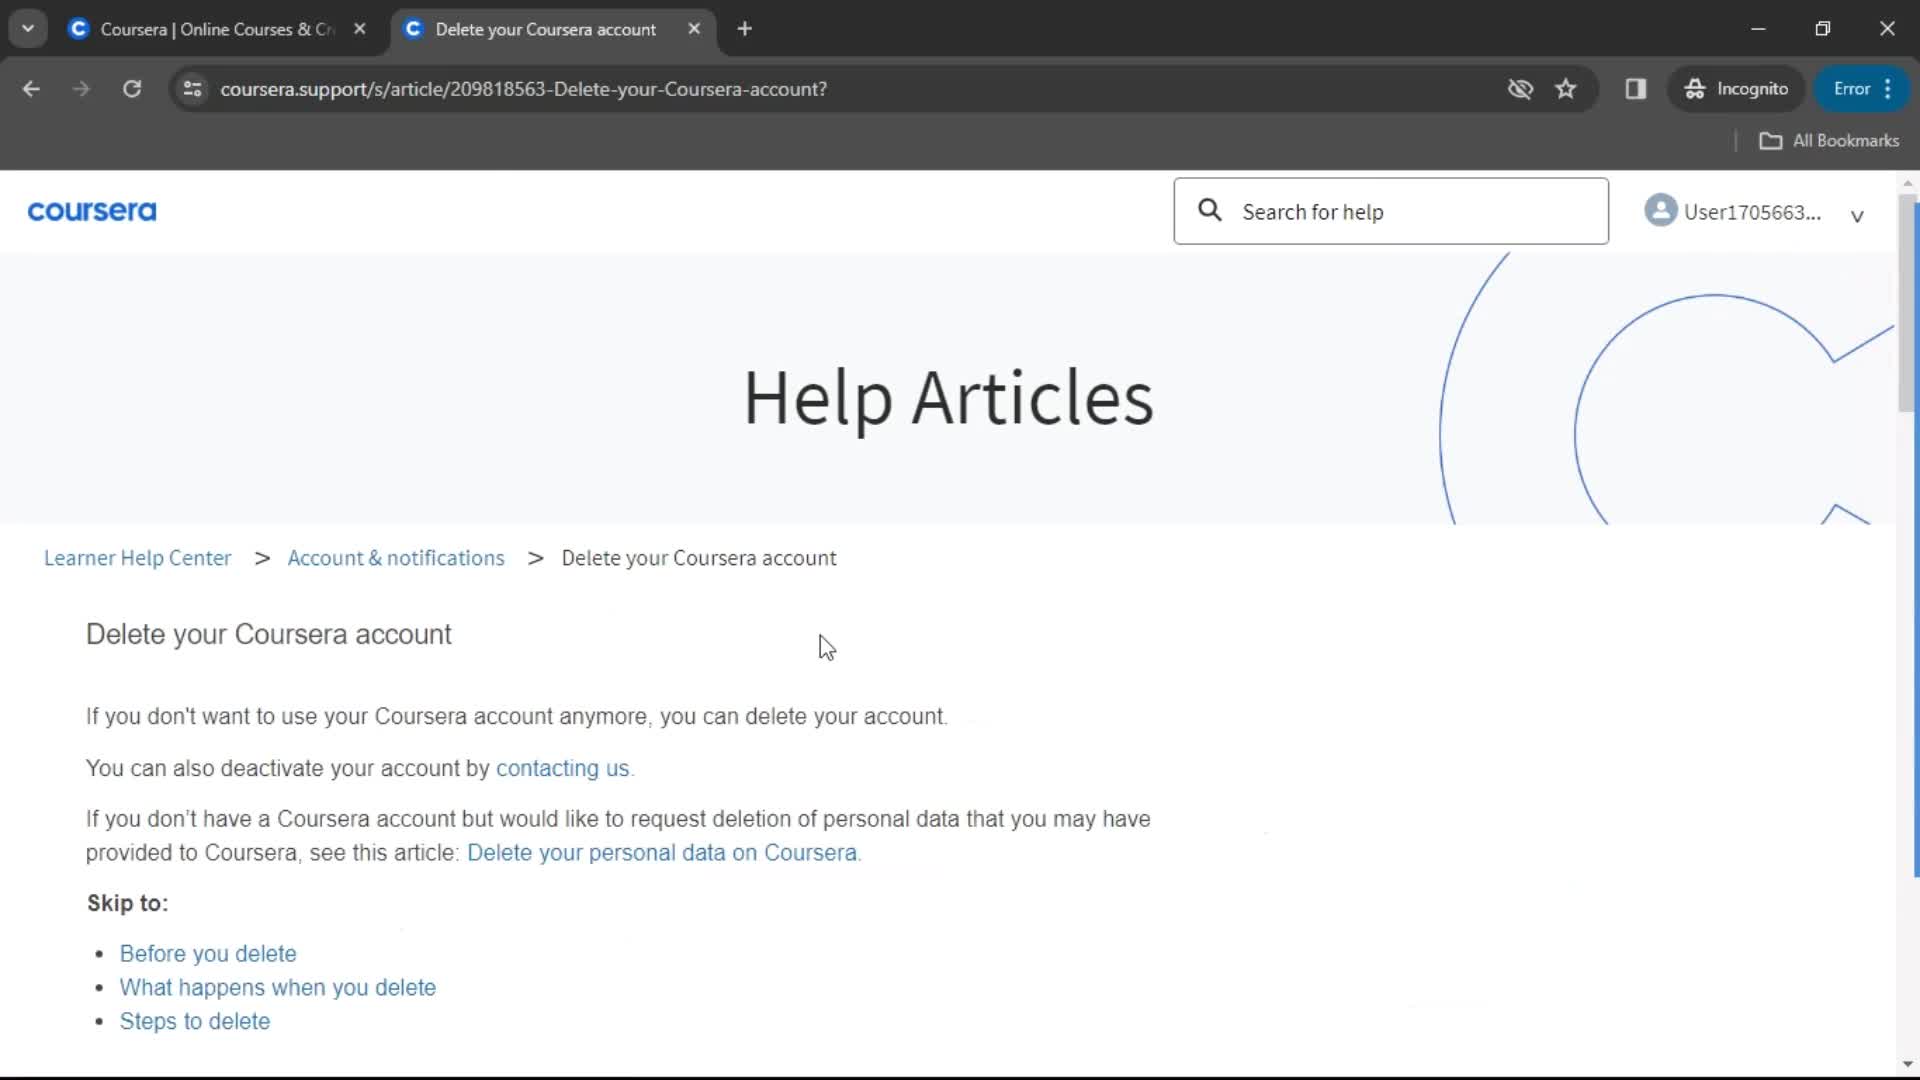Click the browser back arrow
Viewport: 1920px width, 1080px height.
pos(31,89)
